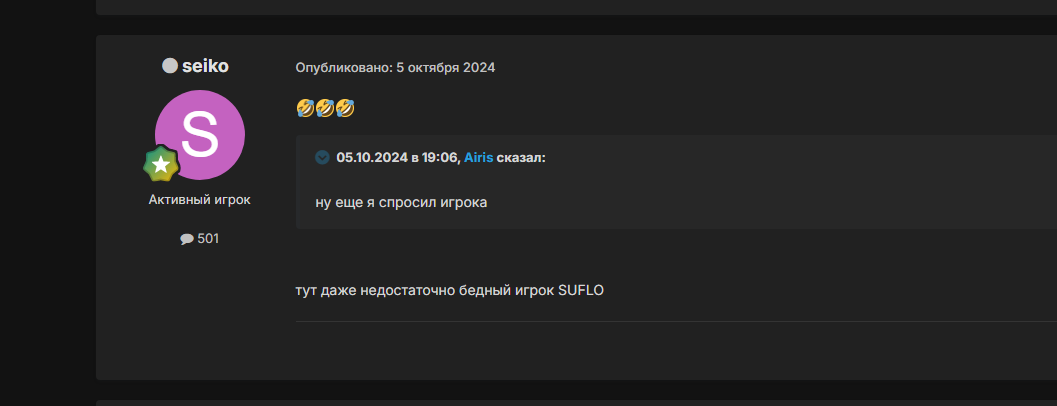Click the 05.10.2024 в 19:06 quote timestamp
This screenshot has height=406, width=1057.
pyautogui.click(x=398, y=158)
